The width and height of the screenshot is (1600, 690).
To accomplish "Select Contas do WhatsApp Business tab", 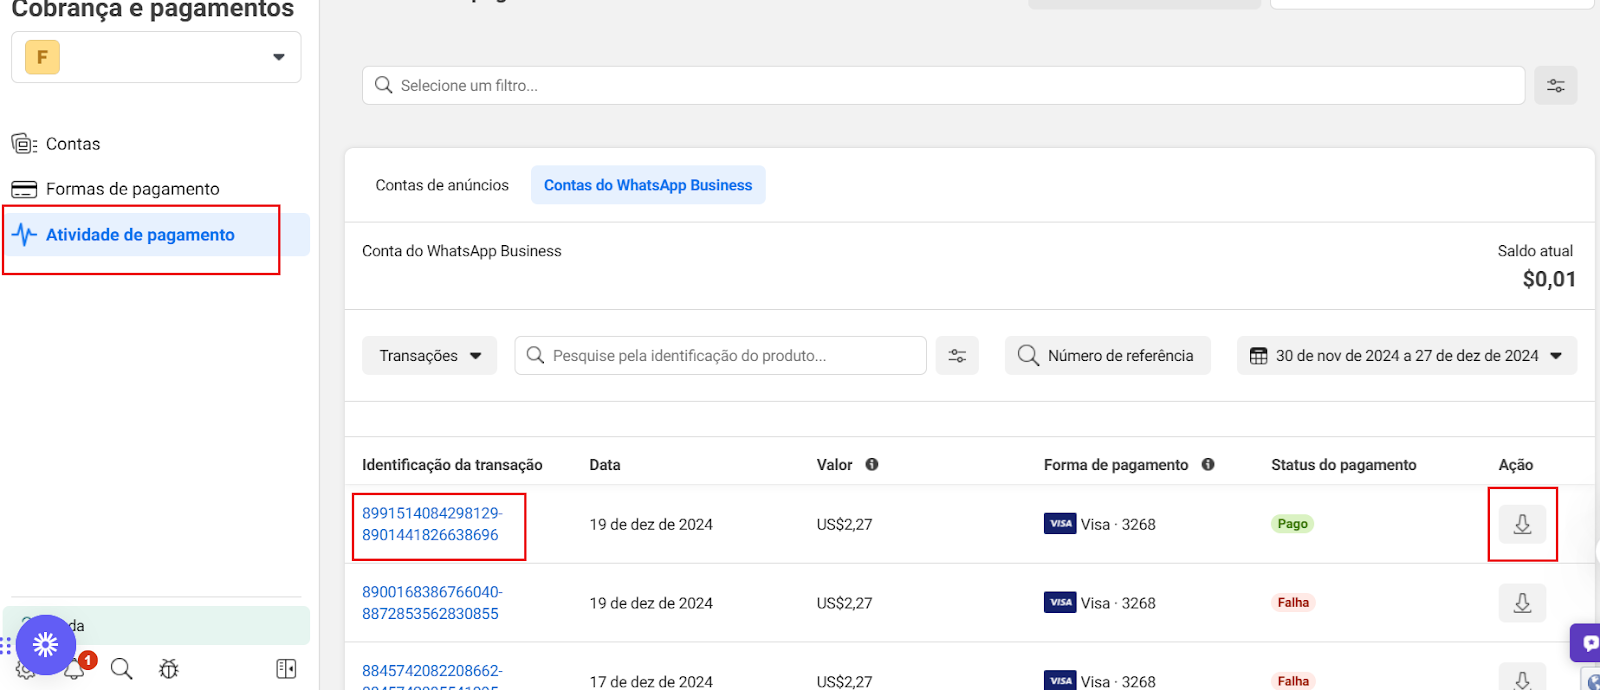I will (x=647, y=185).
